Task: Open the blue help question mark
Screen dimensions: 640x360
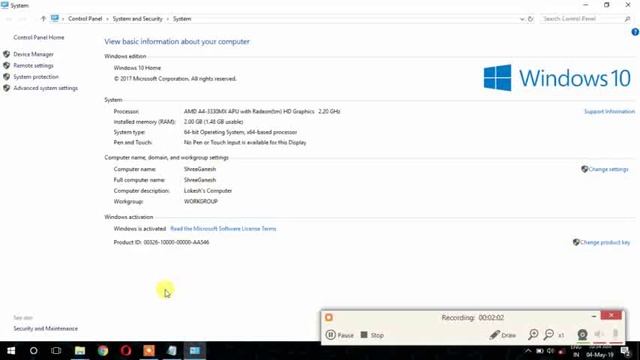Action: [x=635, y=32]
